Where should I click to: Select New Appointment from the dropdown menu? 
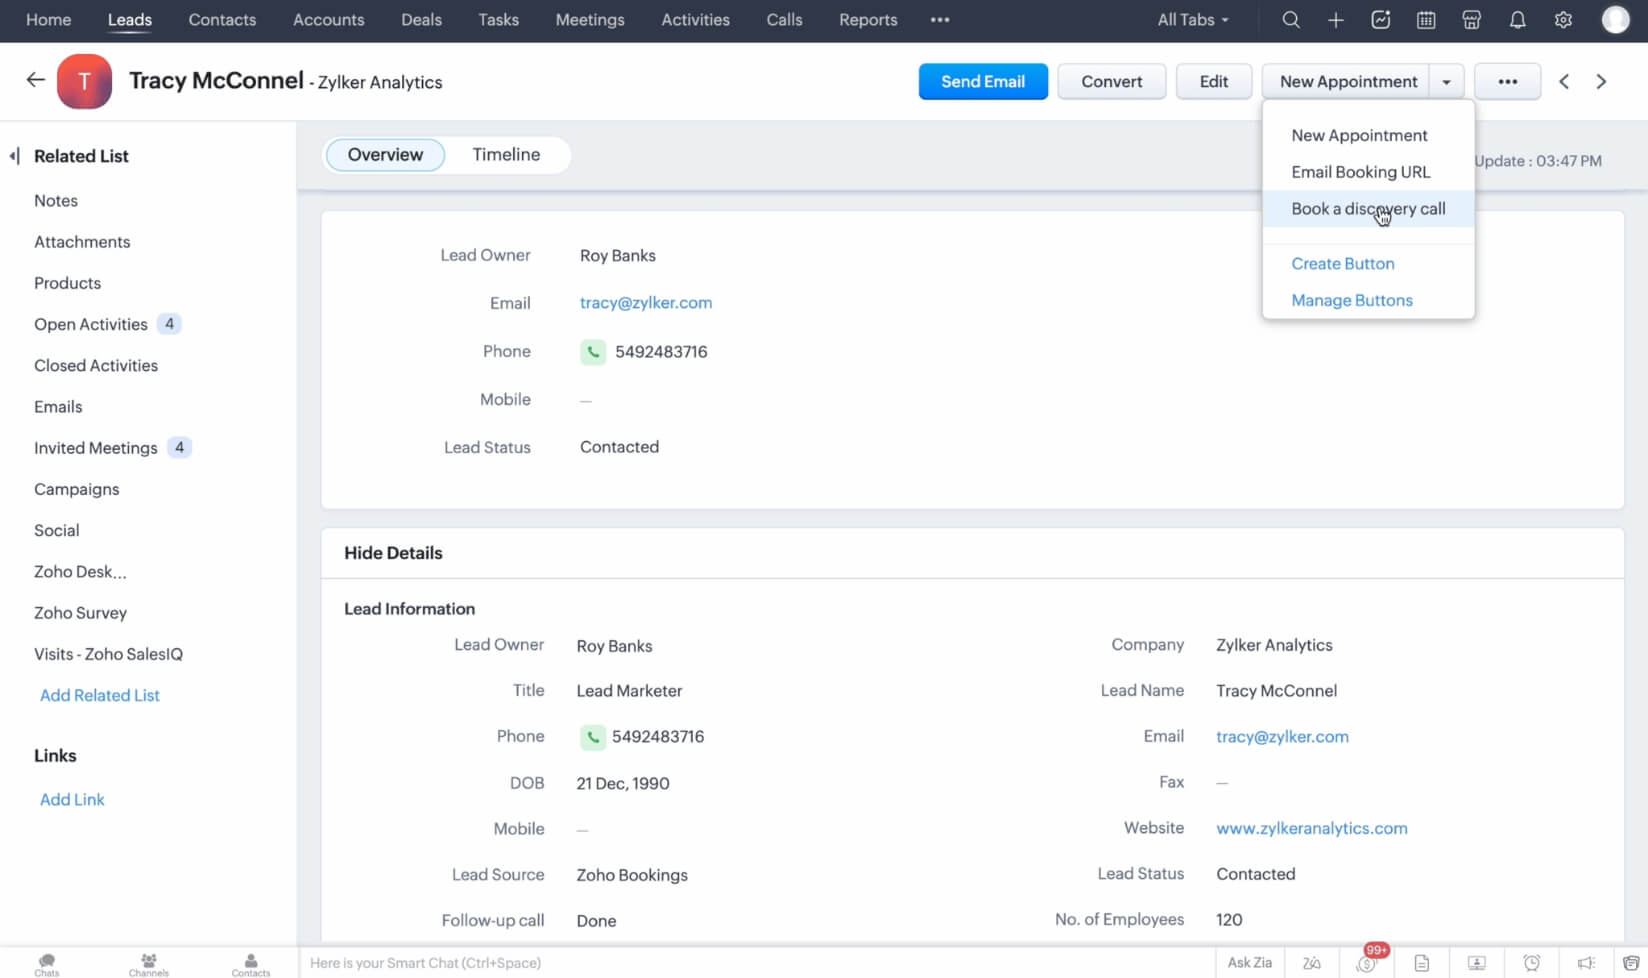click(x=1359, y=135)
